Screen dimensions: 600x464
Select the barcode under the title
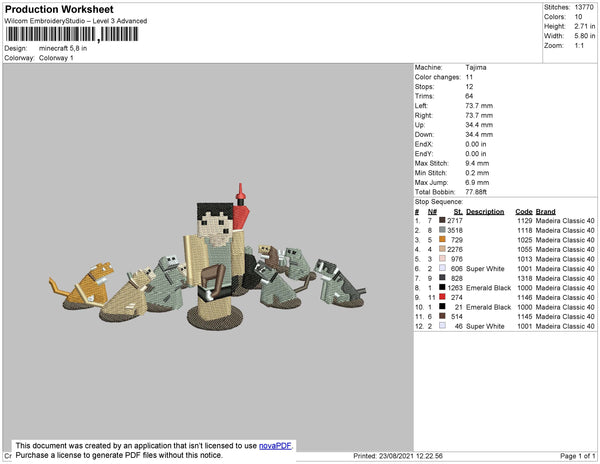[x=72, y=34]
